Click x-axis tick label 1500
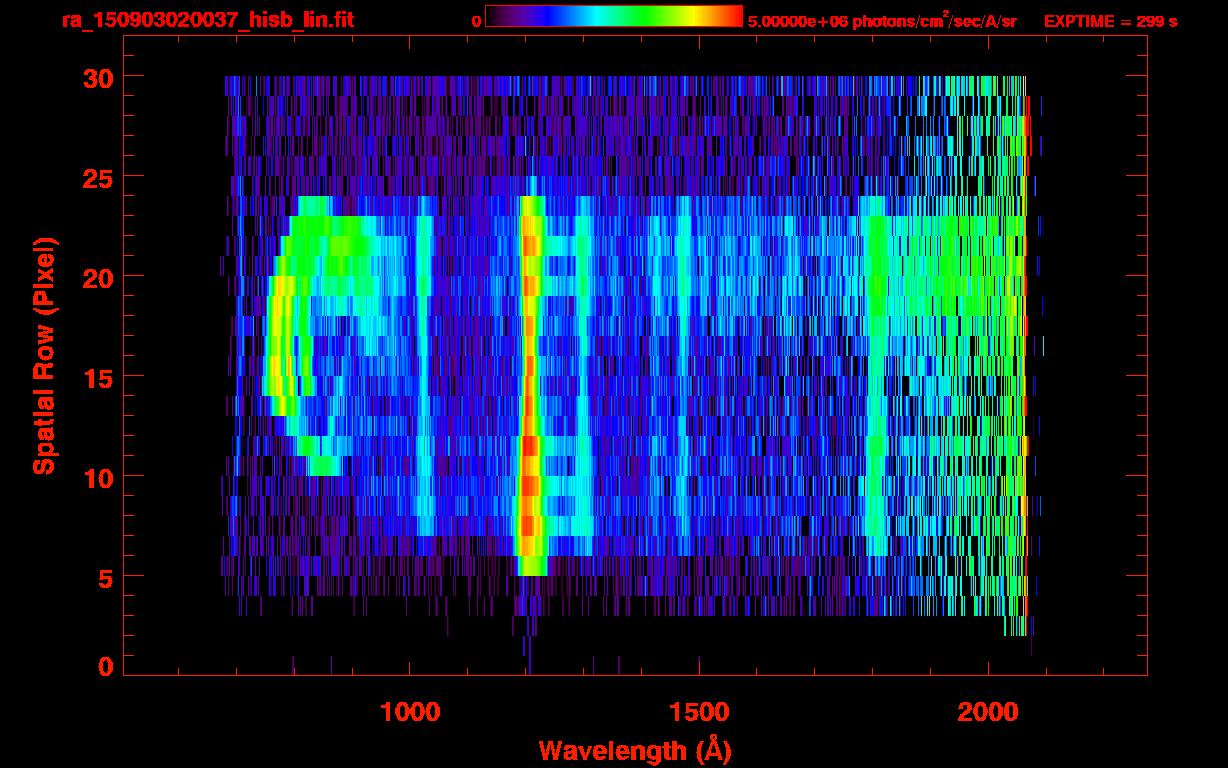 pyautogui.click(x=699, y=712)
